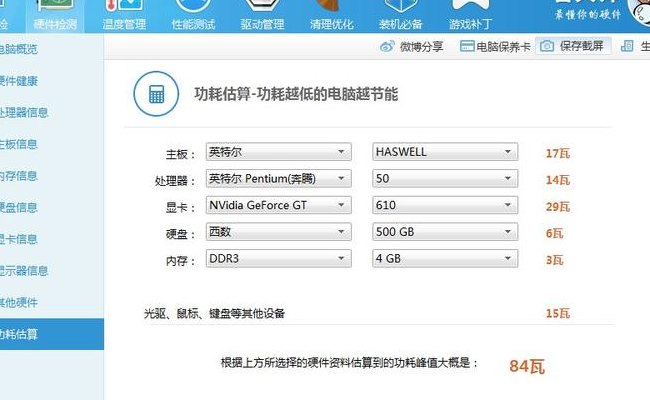Click the 84瓦 total peak power value
Screen dimensions: 650x400
527,366
